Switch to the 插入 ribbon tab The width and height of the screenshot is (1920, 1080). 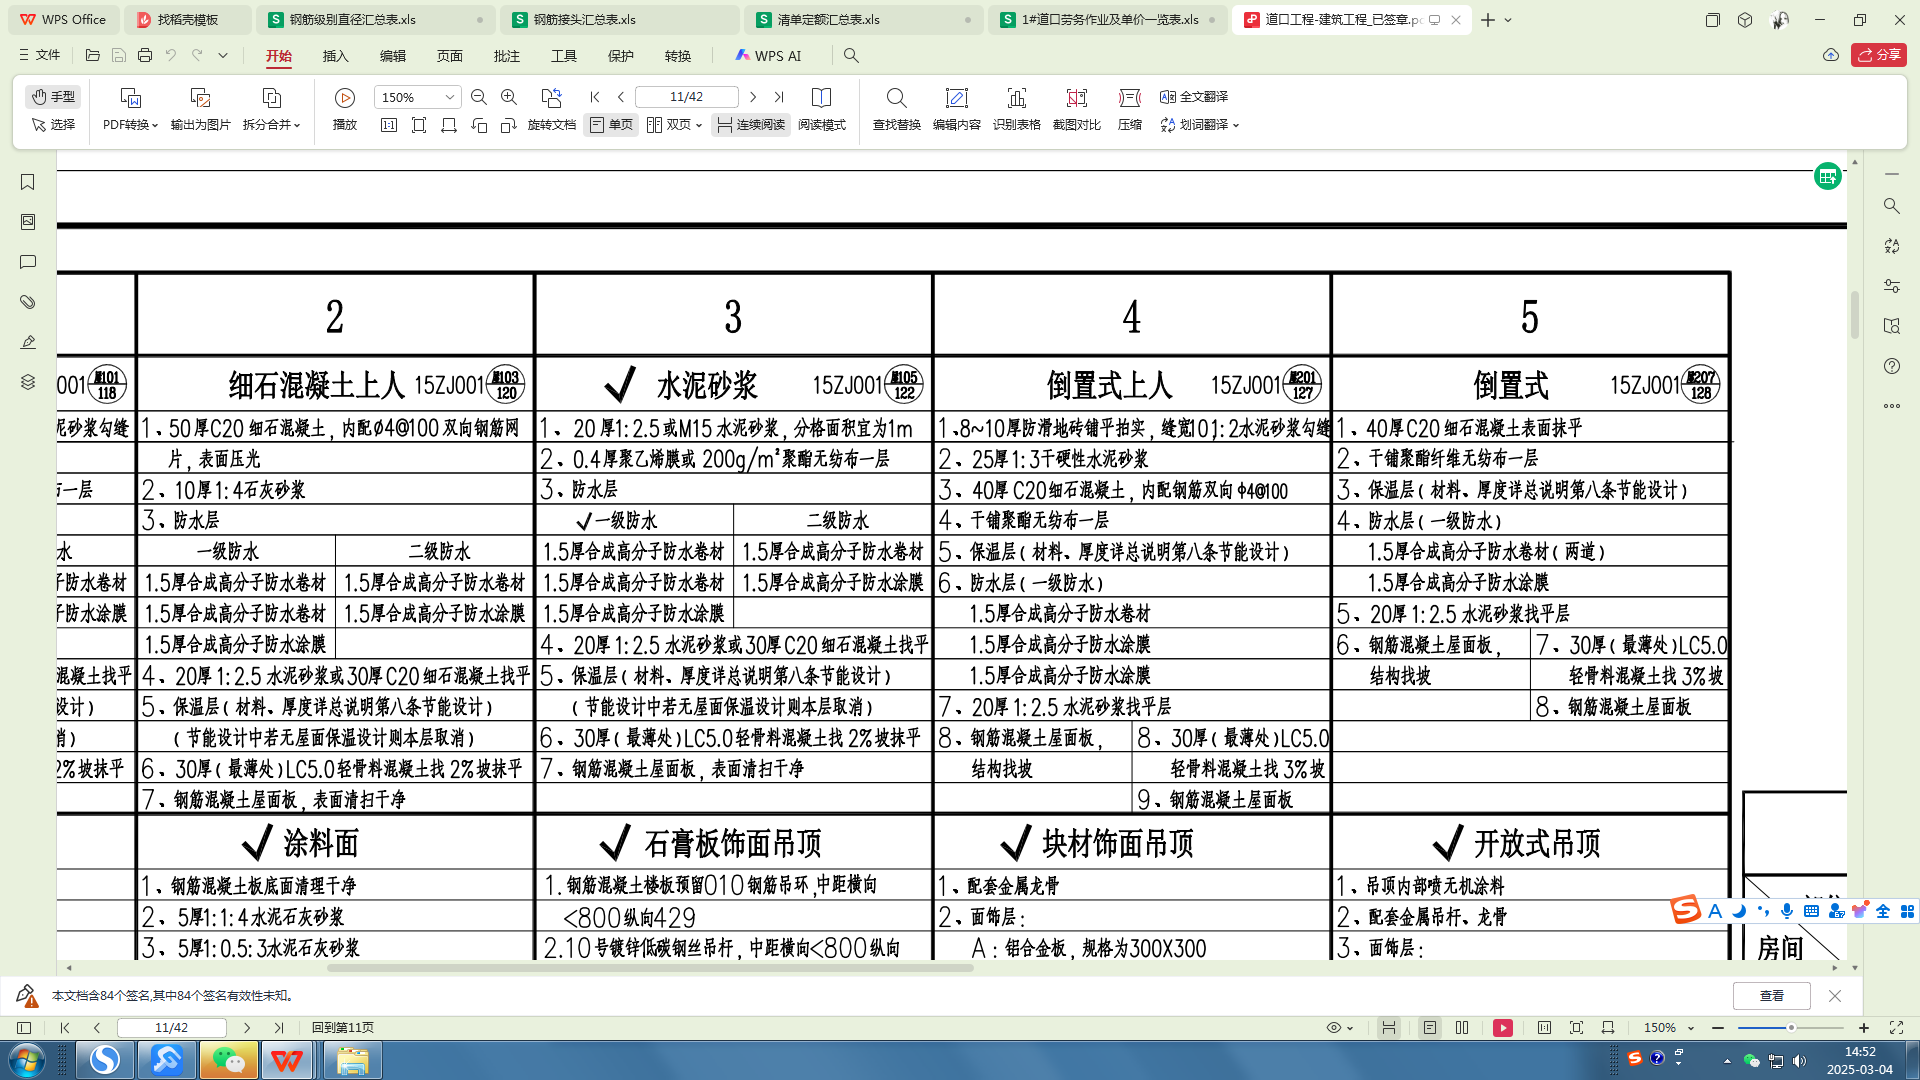[336, 56]
